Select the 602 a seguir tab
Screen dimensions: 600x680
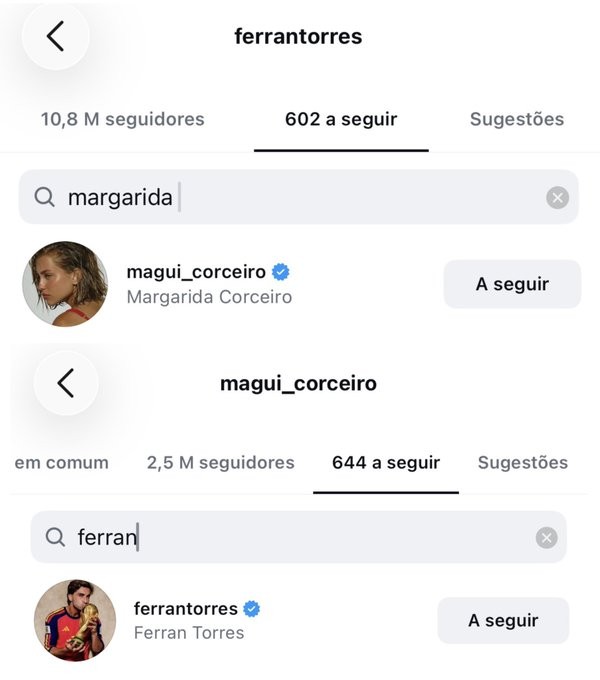pos(341,119)
